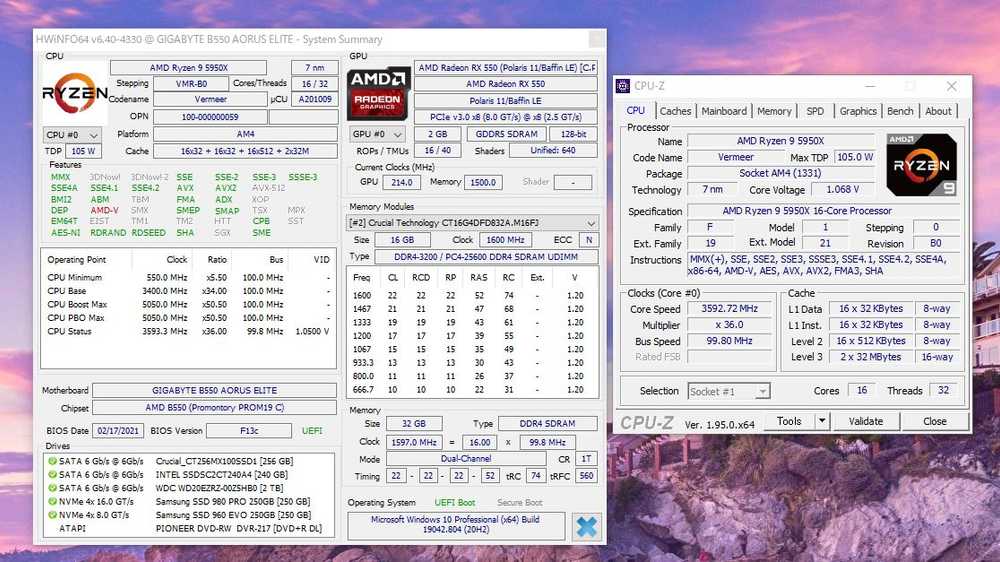Viewport: 1000px width, 562px height.
Task: Click the Max TDP 105.0 W value in CPU-Z
Action: [855, 157]
